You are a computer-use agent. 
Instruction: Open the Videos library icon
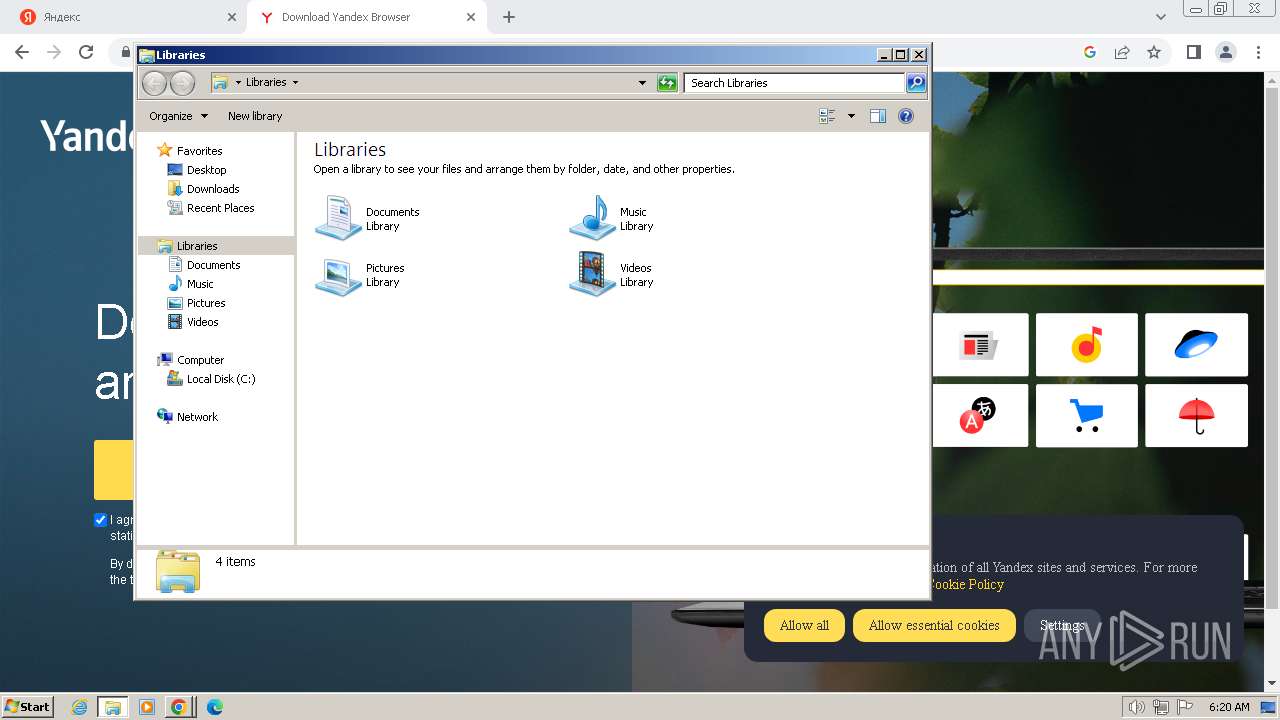pos(592,275)
